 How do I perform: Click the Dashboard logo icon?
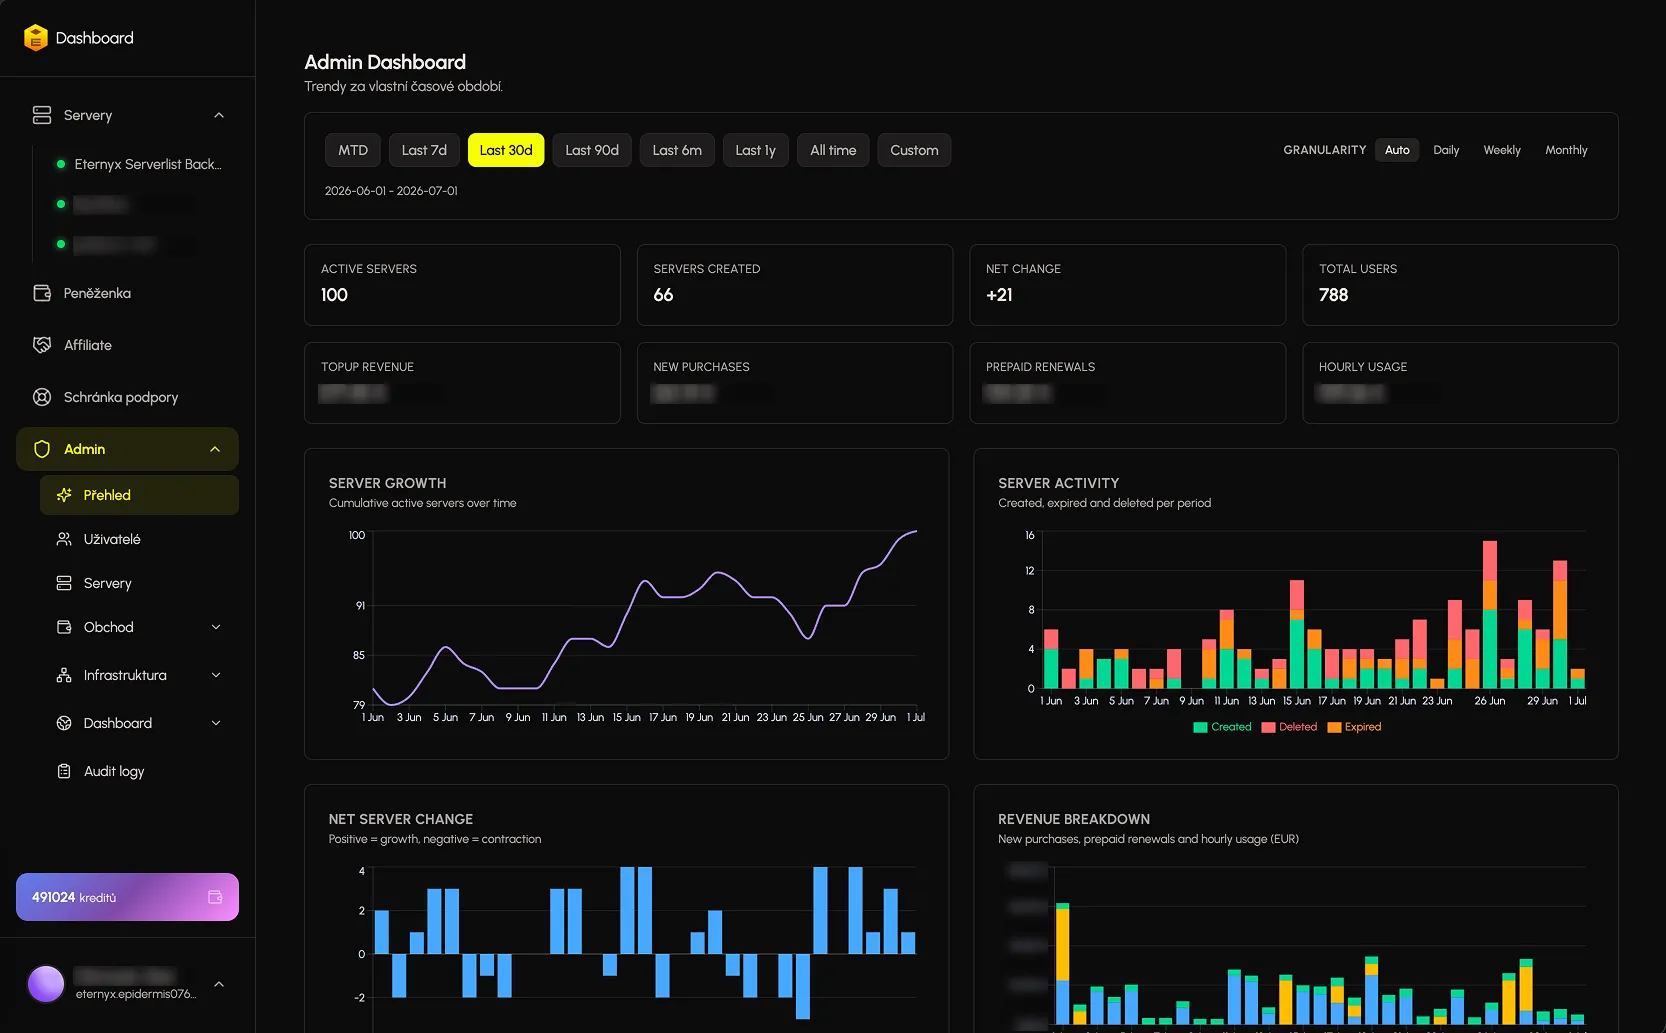pos(36,38)
